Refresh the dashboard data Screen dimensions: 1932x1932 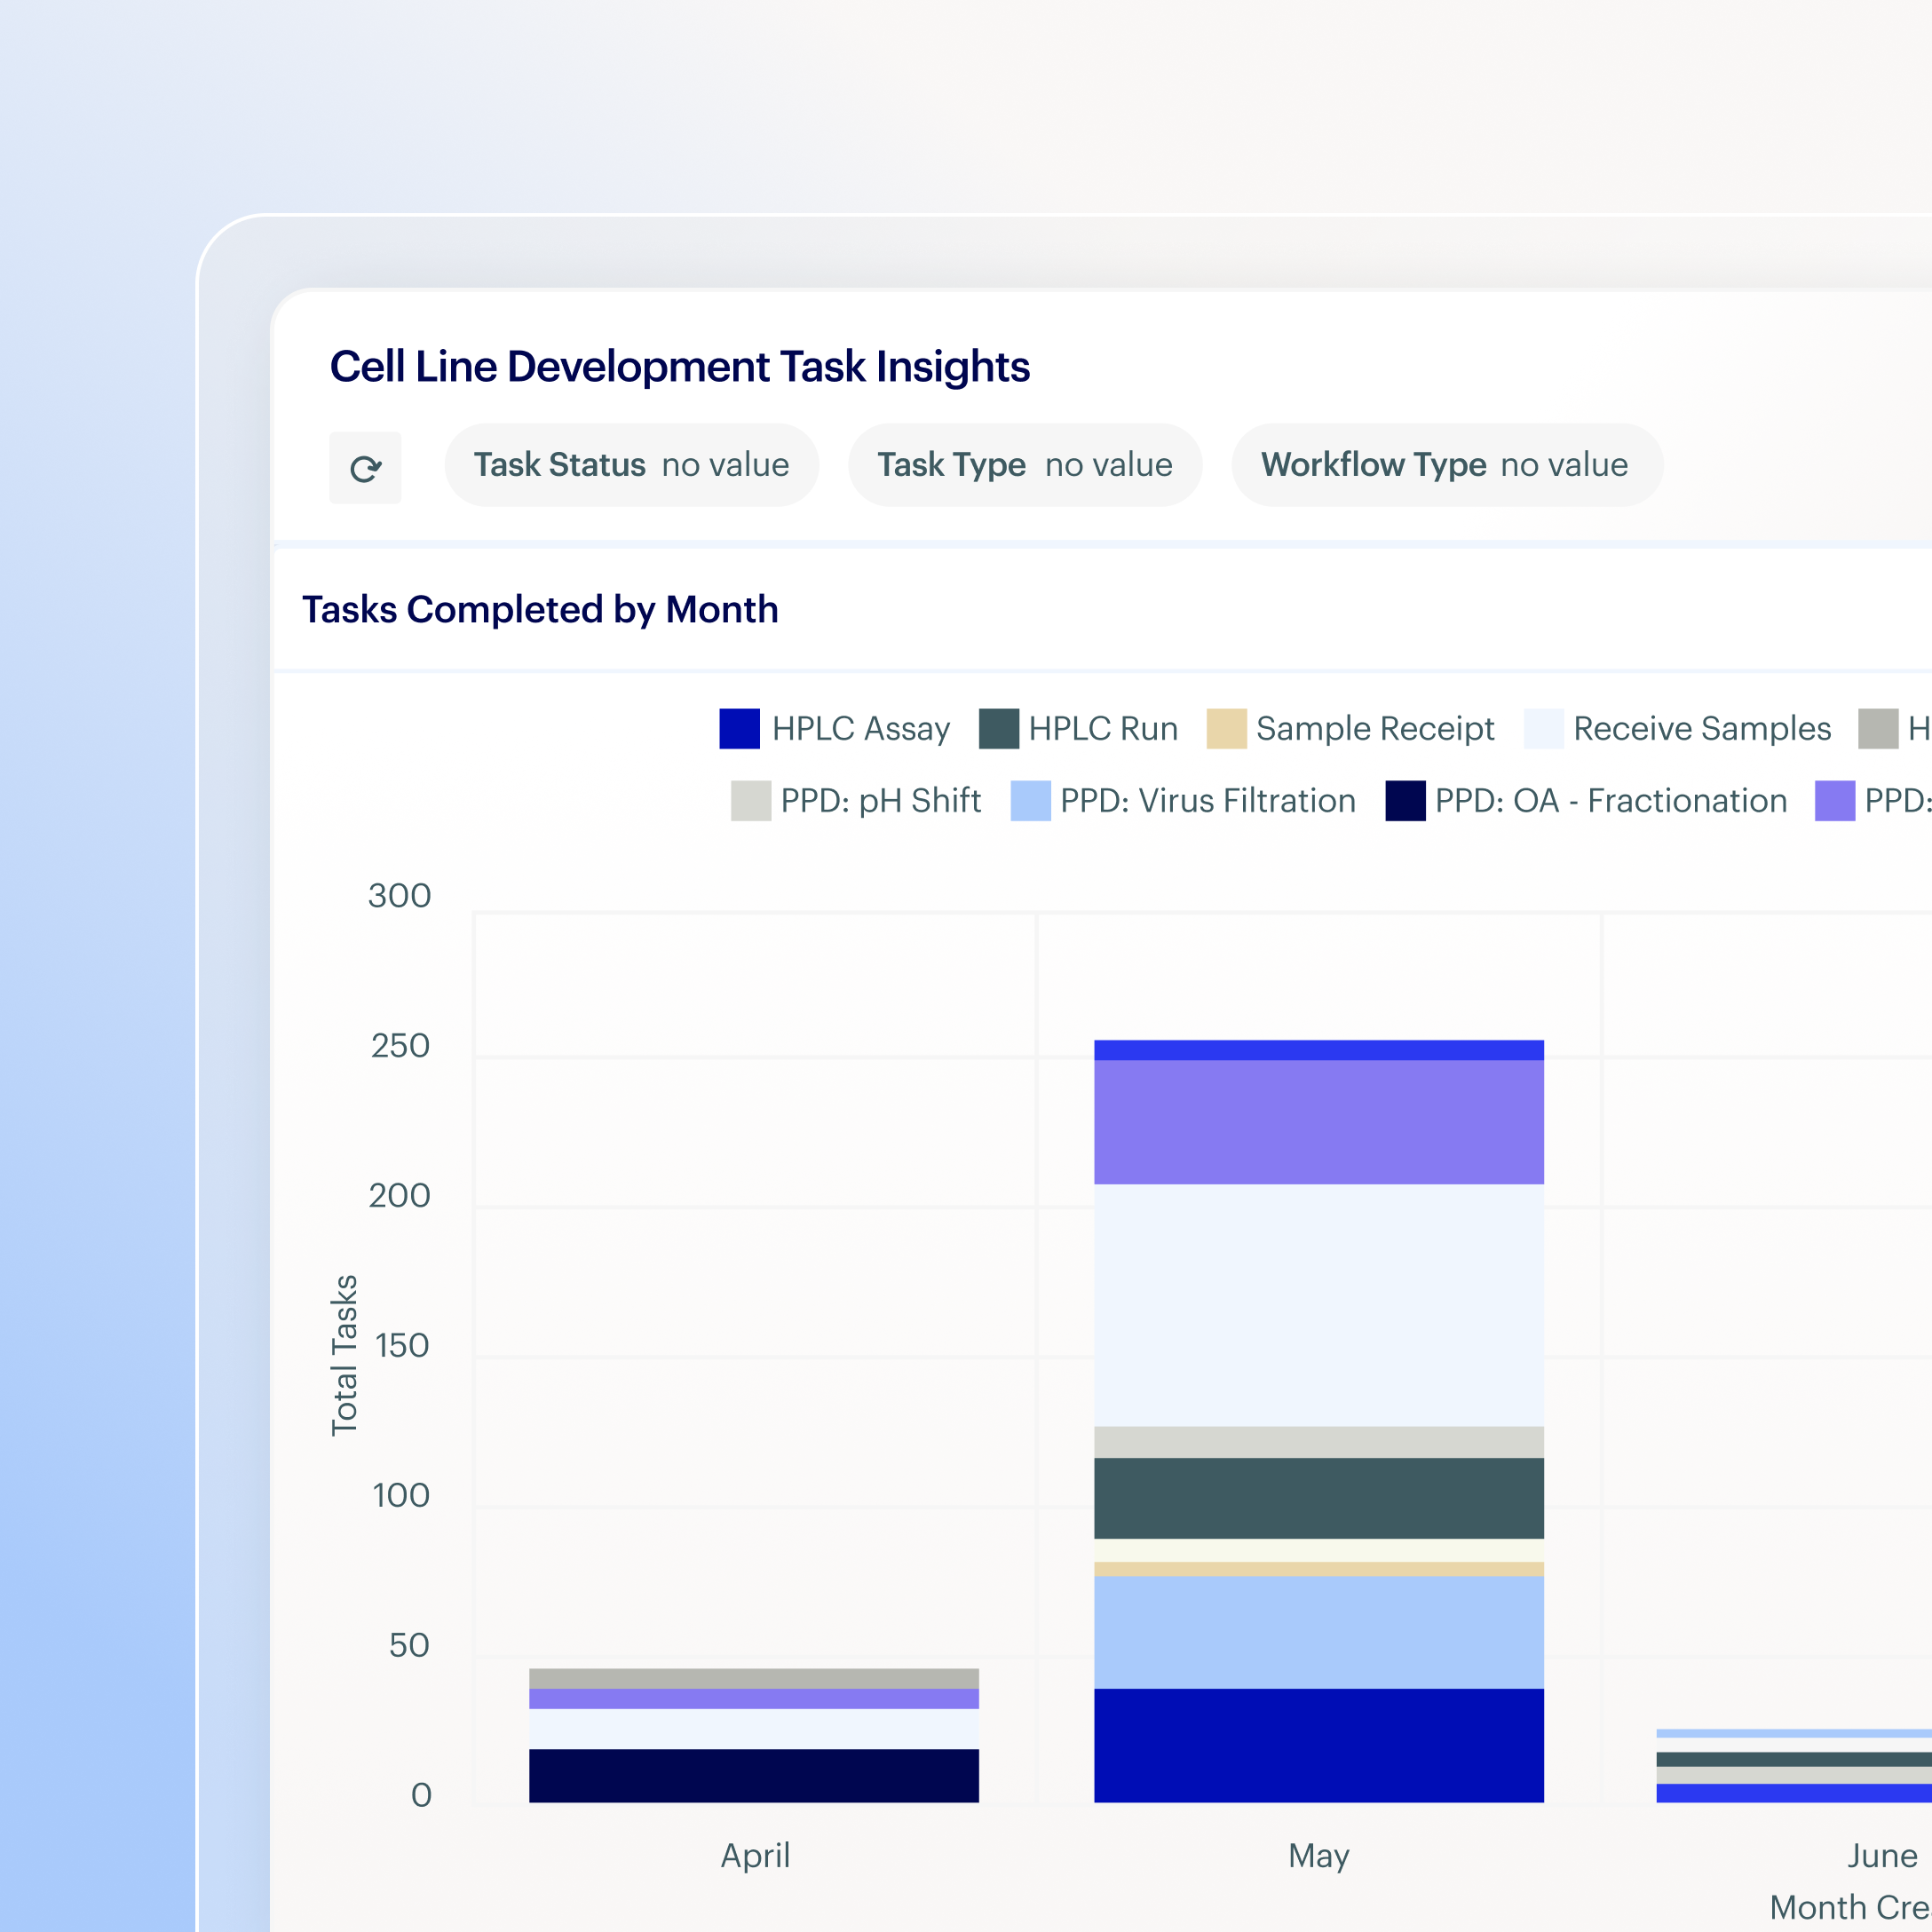click(x=365, y=466)
